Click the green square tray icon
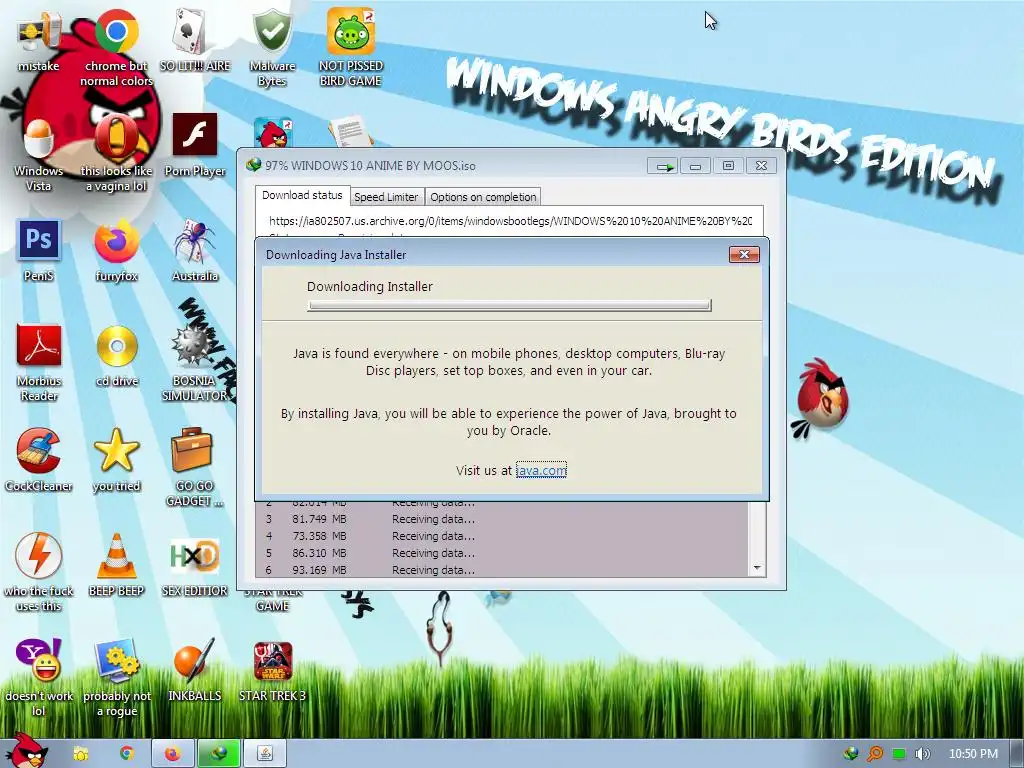This screenshot has width=1024, height=768. click(899, 754)
